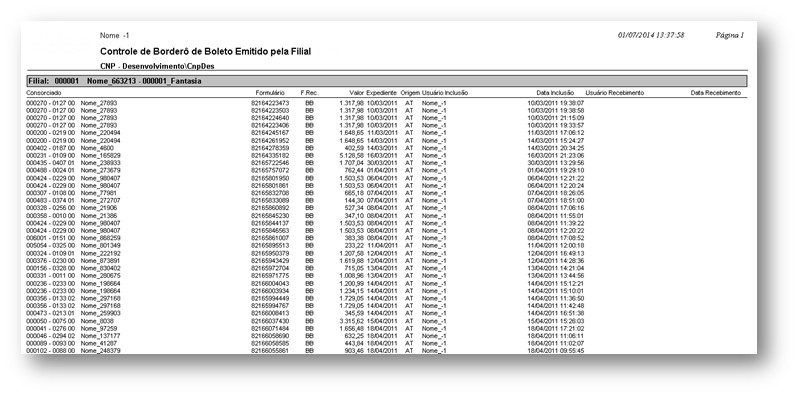Select formulário number 82164223503

pos(270,110)
